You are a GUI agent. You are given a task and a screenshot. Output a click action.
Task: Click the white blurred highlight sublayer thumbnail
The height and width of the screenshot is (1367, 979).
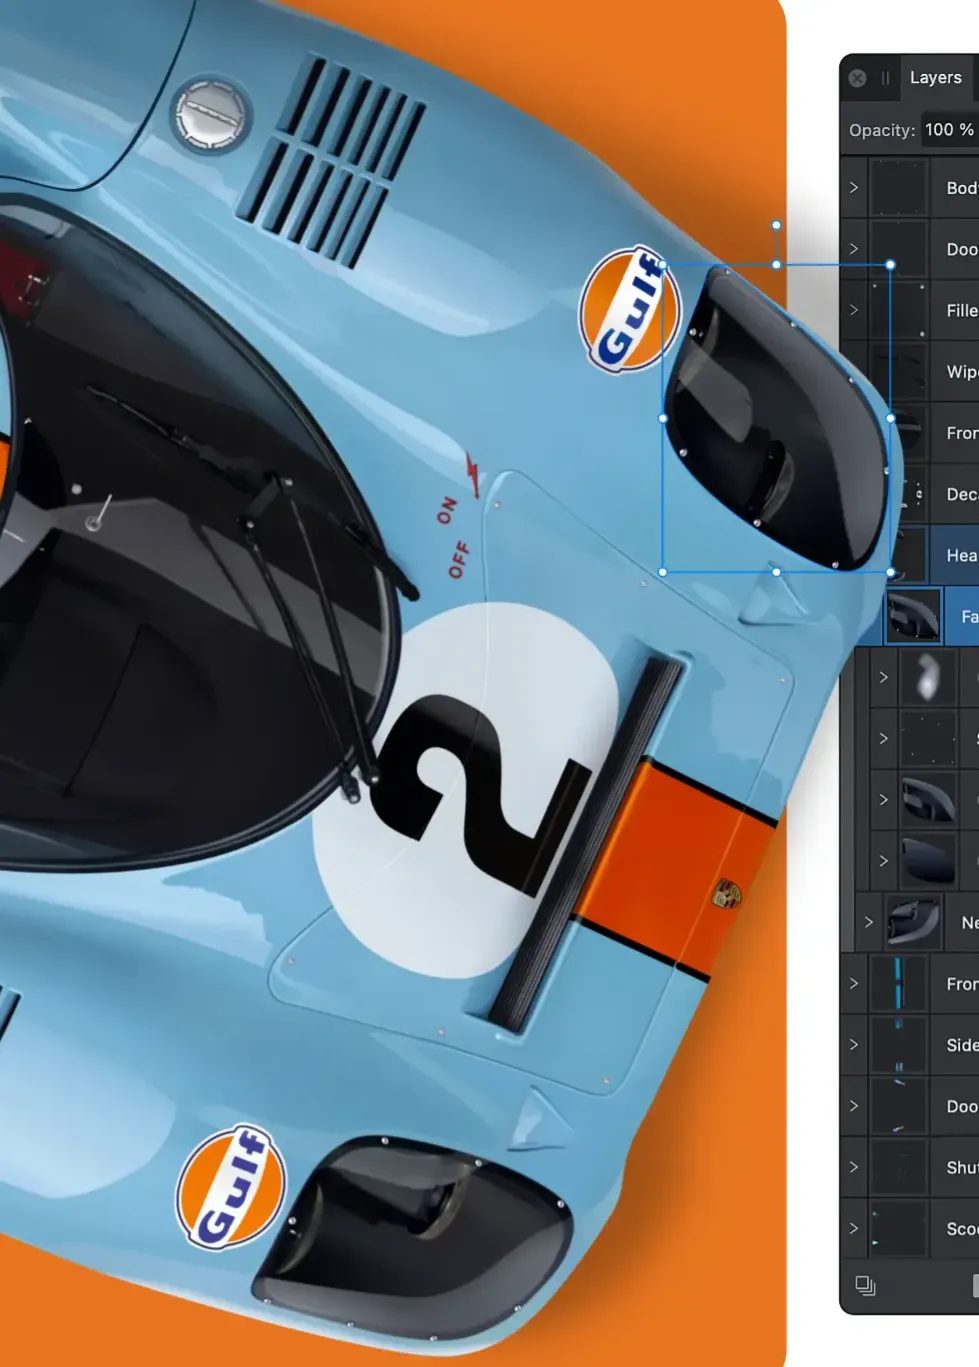coord(926,677)
